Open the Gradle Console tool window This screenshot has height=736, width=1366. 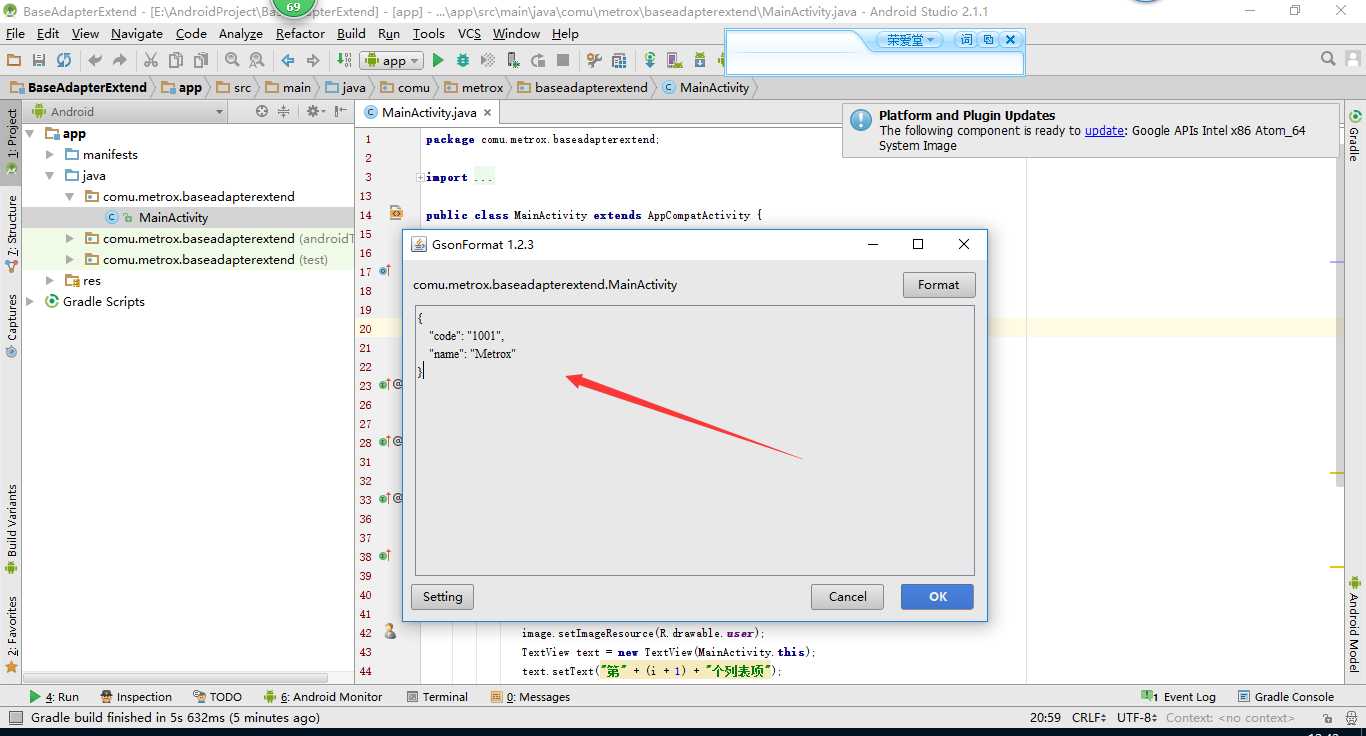1285,697
